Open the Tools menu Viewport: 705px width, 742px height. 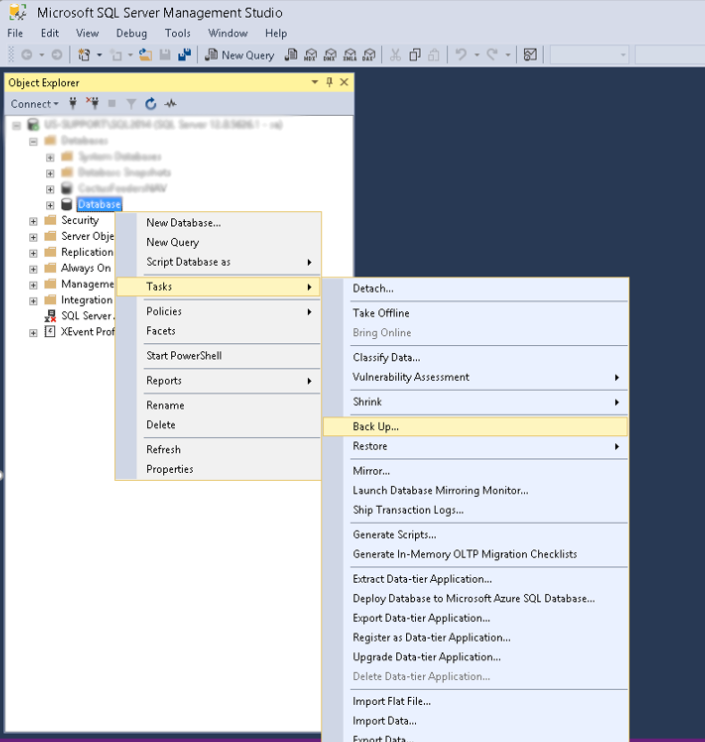178,33
